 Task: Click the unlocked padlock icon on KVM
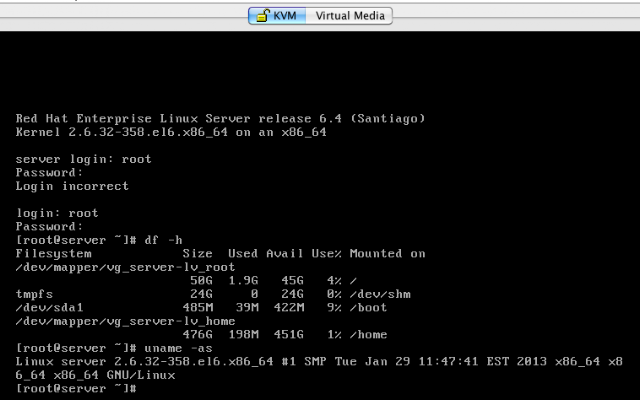point(263,16)
